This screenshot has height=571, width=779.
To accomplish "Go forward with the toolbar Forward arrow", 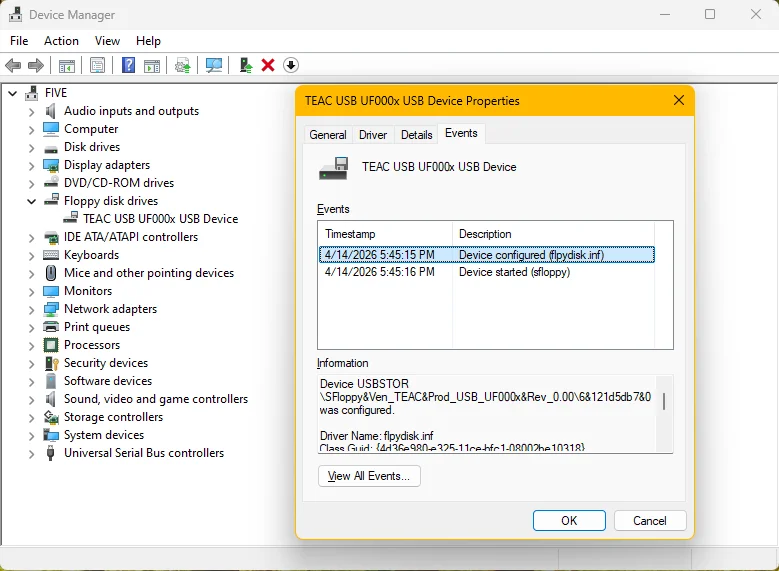I will (x=36, y=65).
